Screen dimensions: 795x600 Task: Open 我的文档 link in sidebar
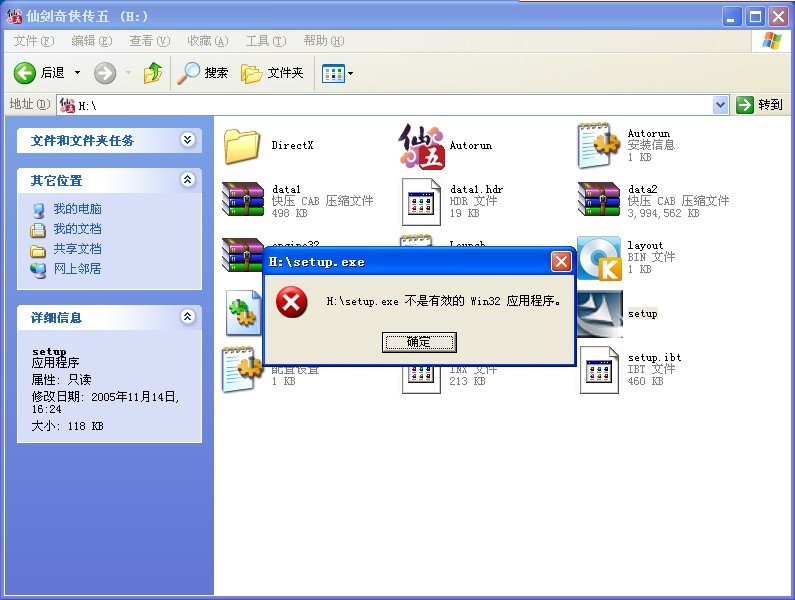[78, 229]
